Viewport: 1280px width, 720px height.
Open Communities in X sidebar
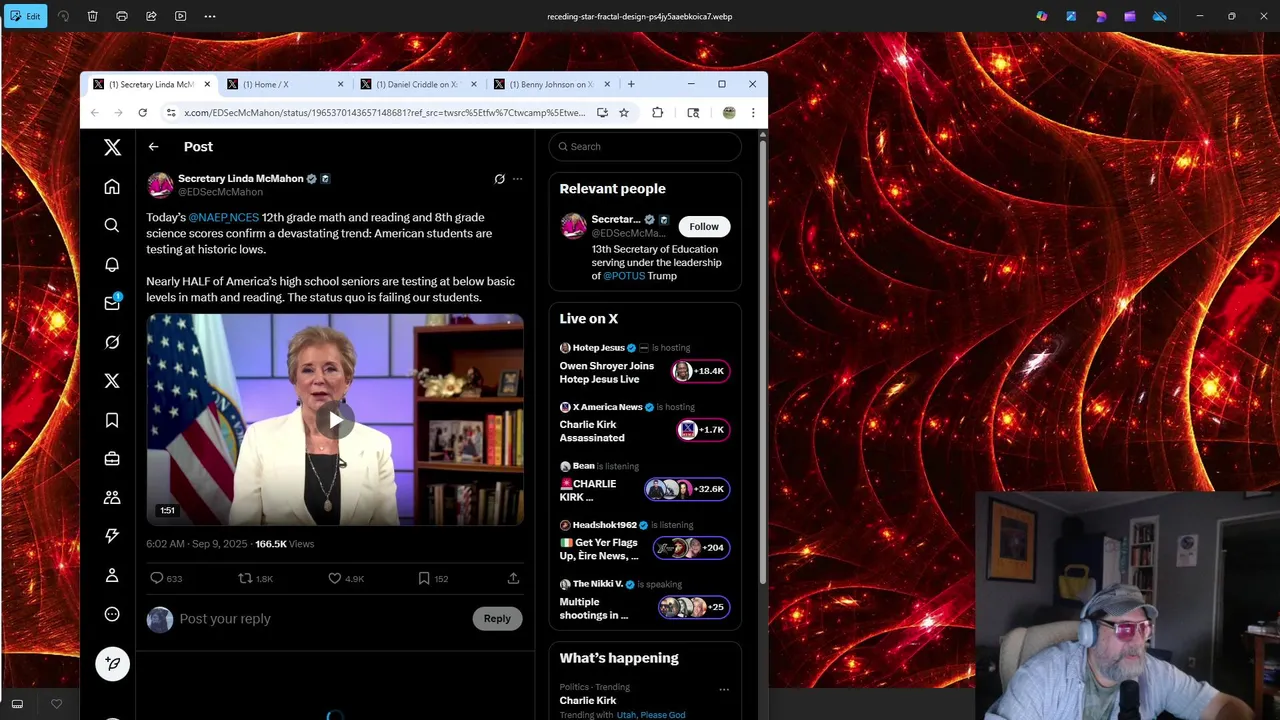pos(112,497)
